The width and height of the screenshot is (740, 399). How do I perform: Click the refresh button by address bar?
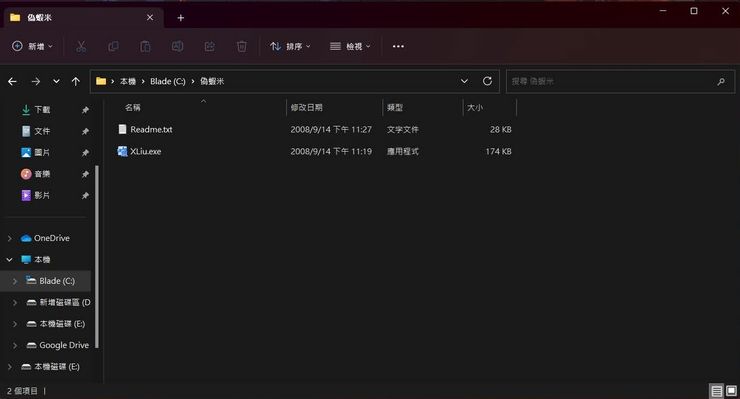coord(487,81)
